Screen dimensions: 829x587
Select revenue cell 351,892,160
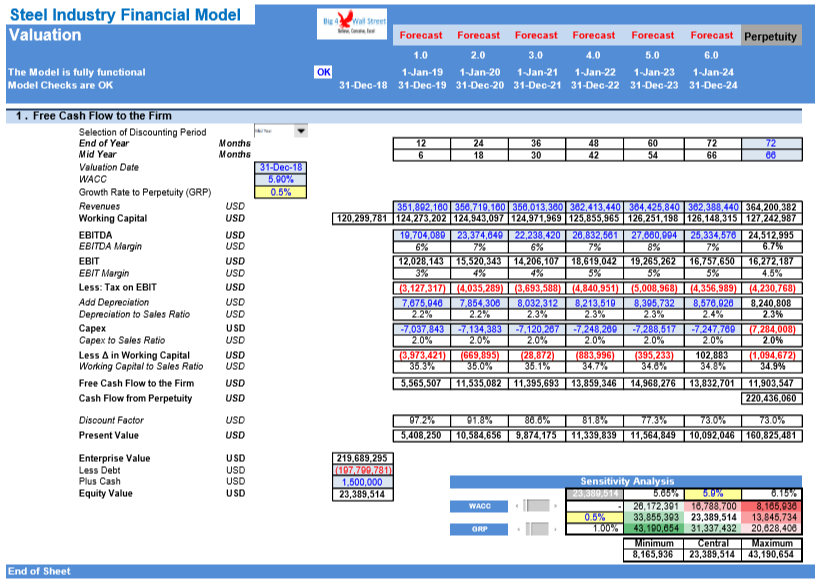[422, 207]
